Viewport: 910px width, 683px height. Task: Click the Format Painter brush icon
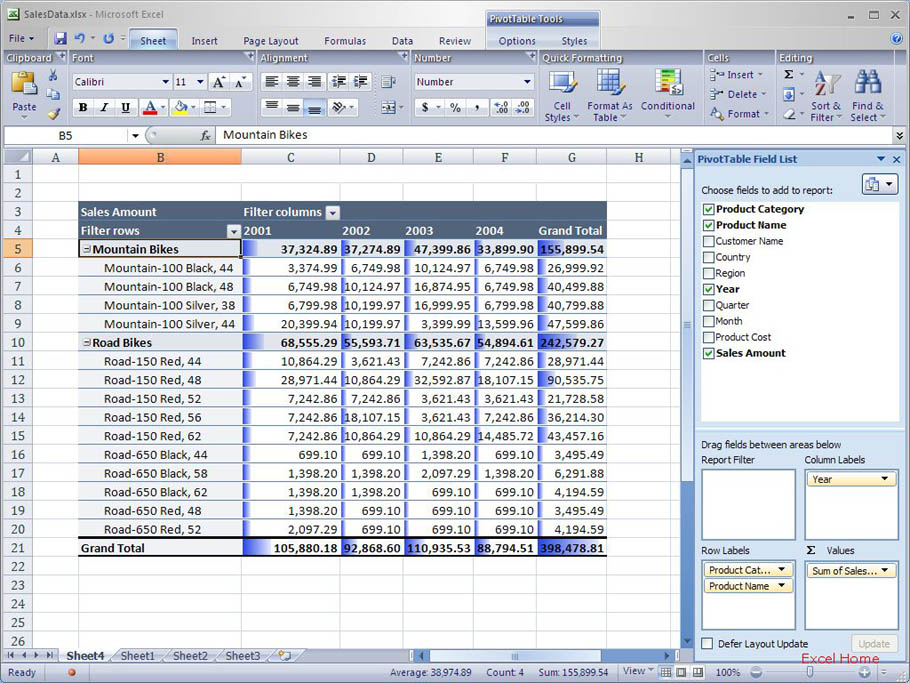coord(54,114)
